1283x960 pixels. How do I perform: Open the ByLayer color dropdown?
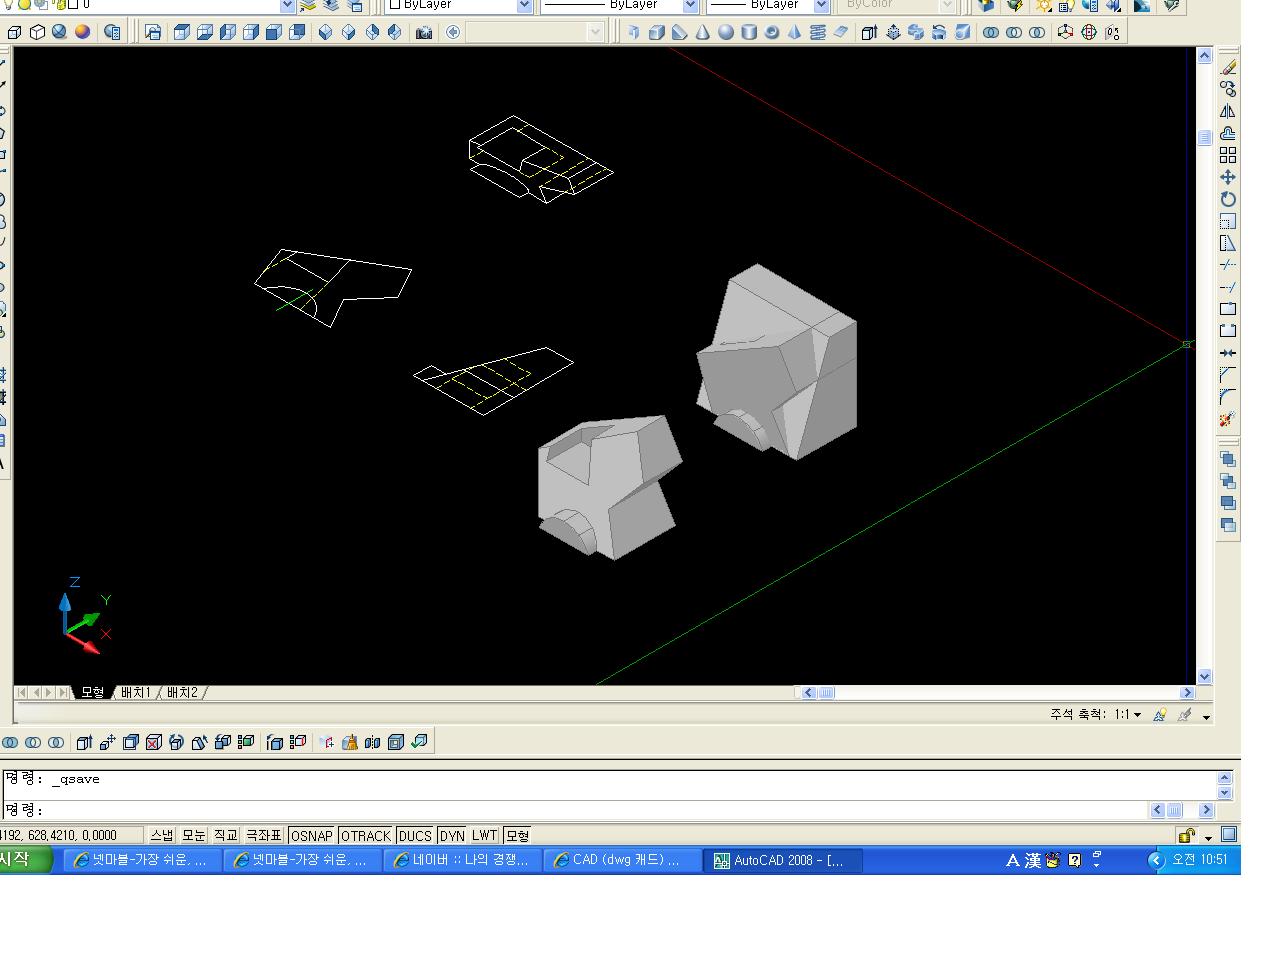tap(524, 5)
